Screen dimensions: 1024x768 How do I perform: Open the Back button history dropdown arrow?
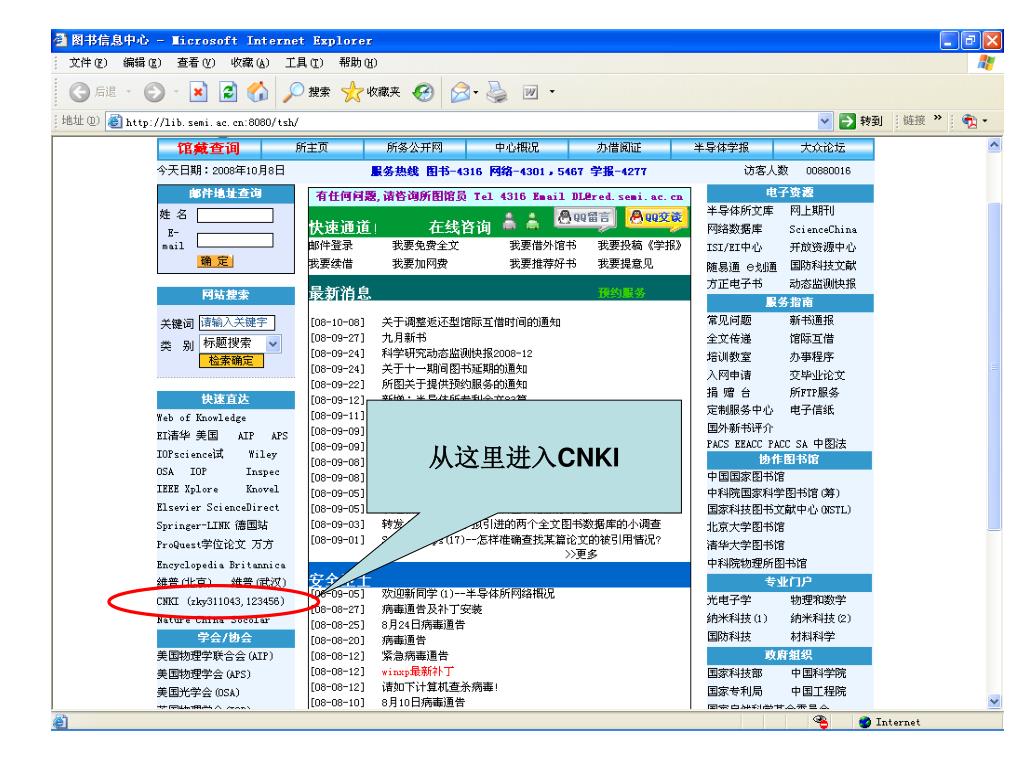coord(129,92)
